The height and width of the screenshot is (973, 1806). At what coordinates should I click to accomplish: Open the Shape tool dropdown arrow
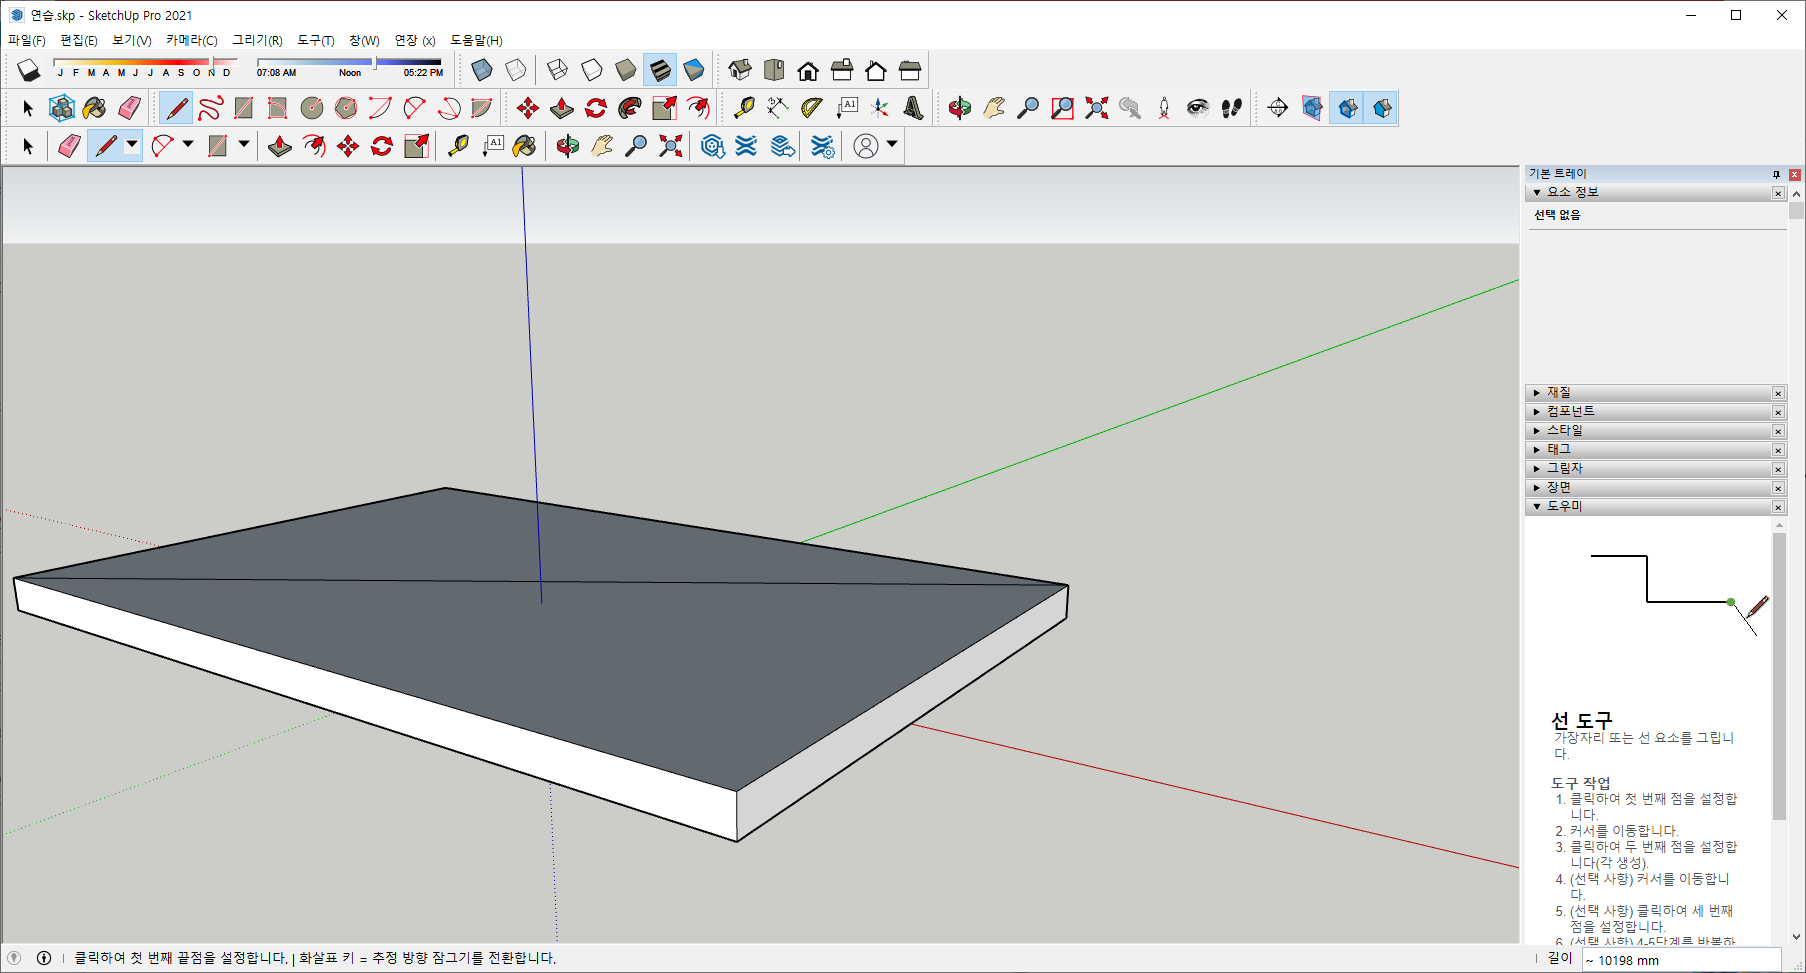click(x=243, y=145)
